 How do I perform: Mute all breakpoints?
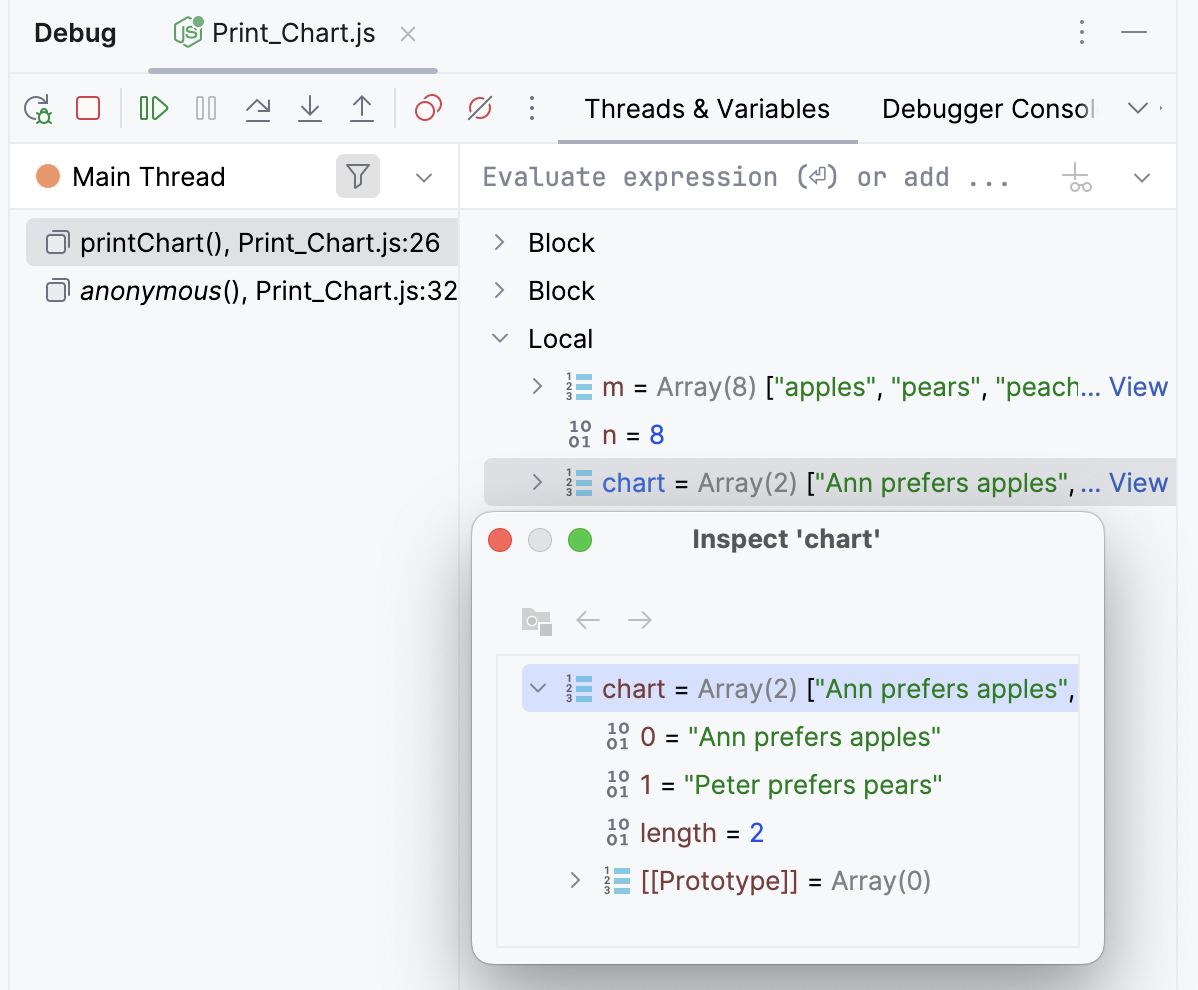pos(479,108)
